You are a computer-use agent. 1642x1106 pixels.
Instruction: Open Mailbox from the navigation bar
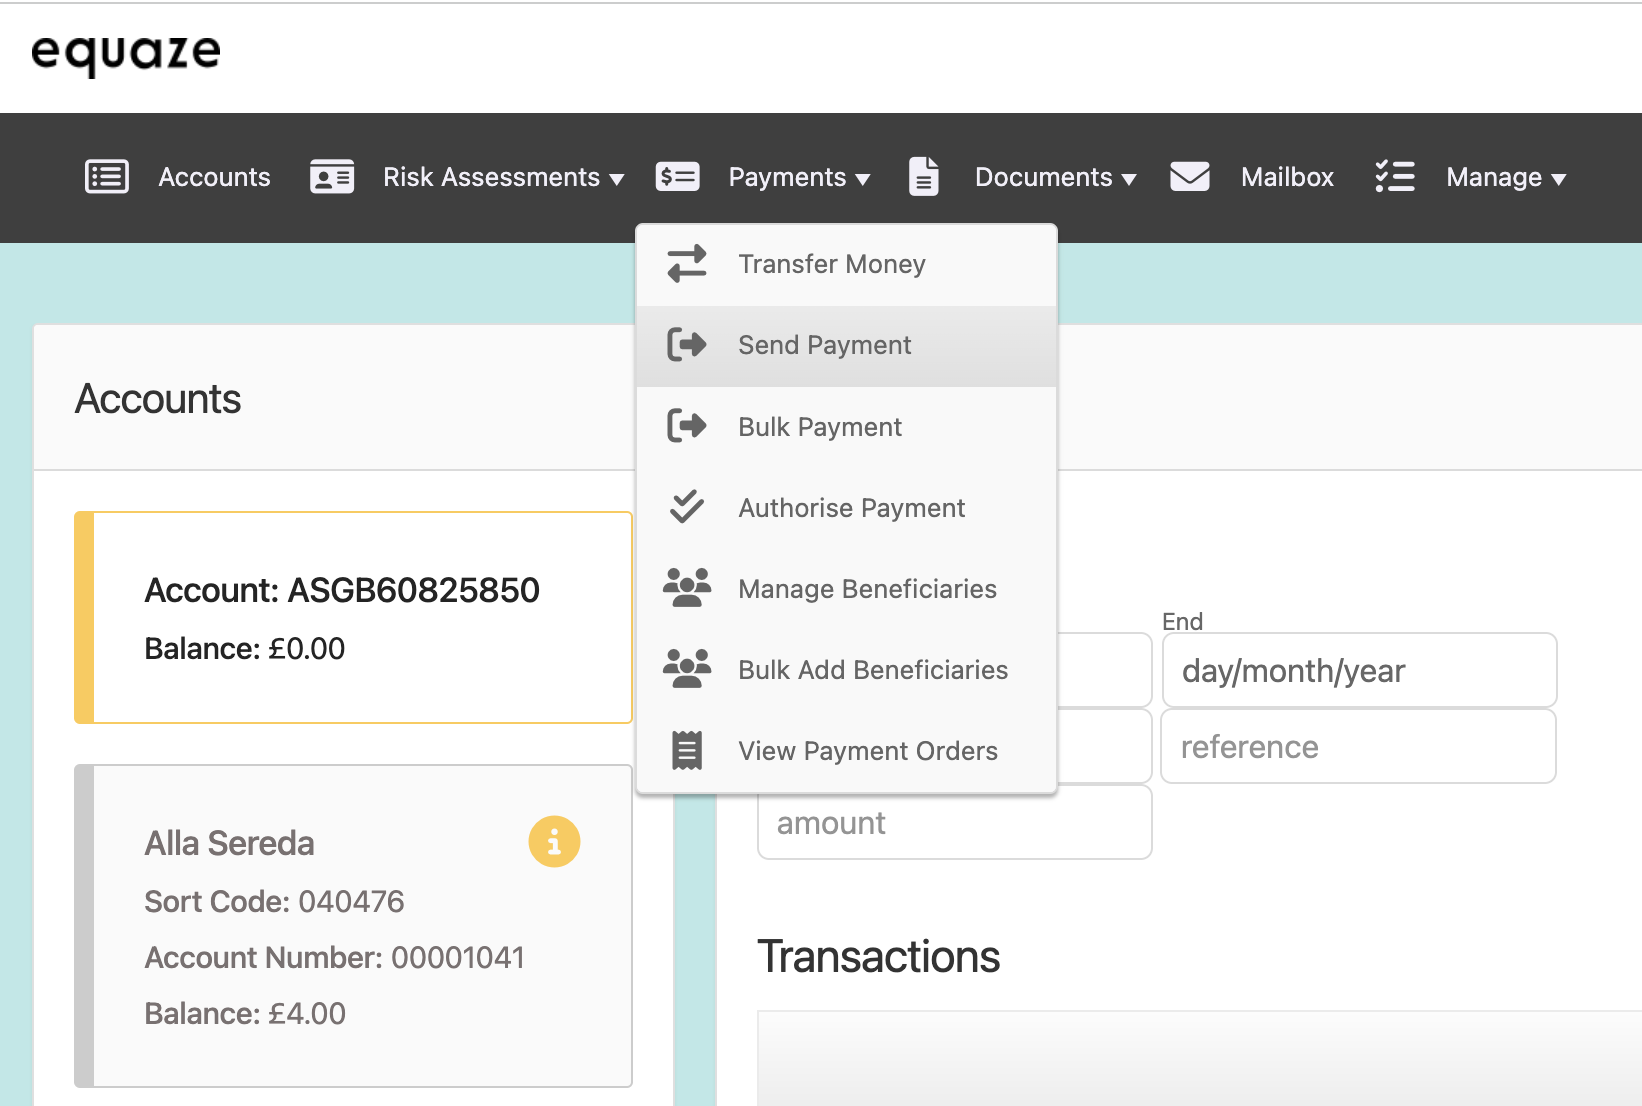pyautogui.click(x=1287, y=178)
